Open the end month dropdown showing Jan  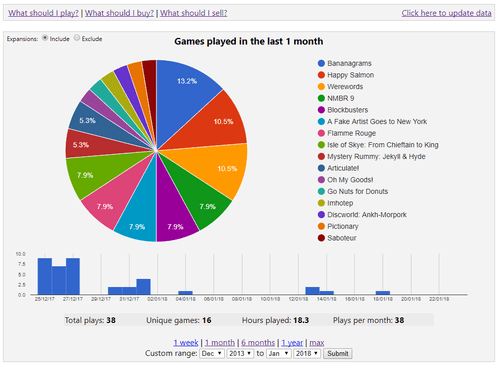(x=278, y=353)
